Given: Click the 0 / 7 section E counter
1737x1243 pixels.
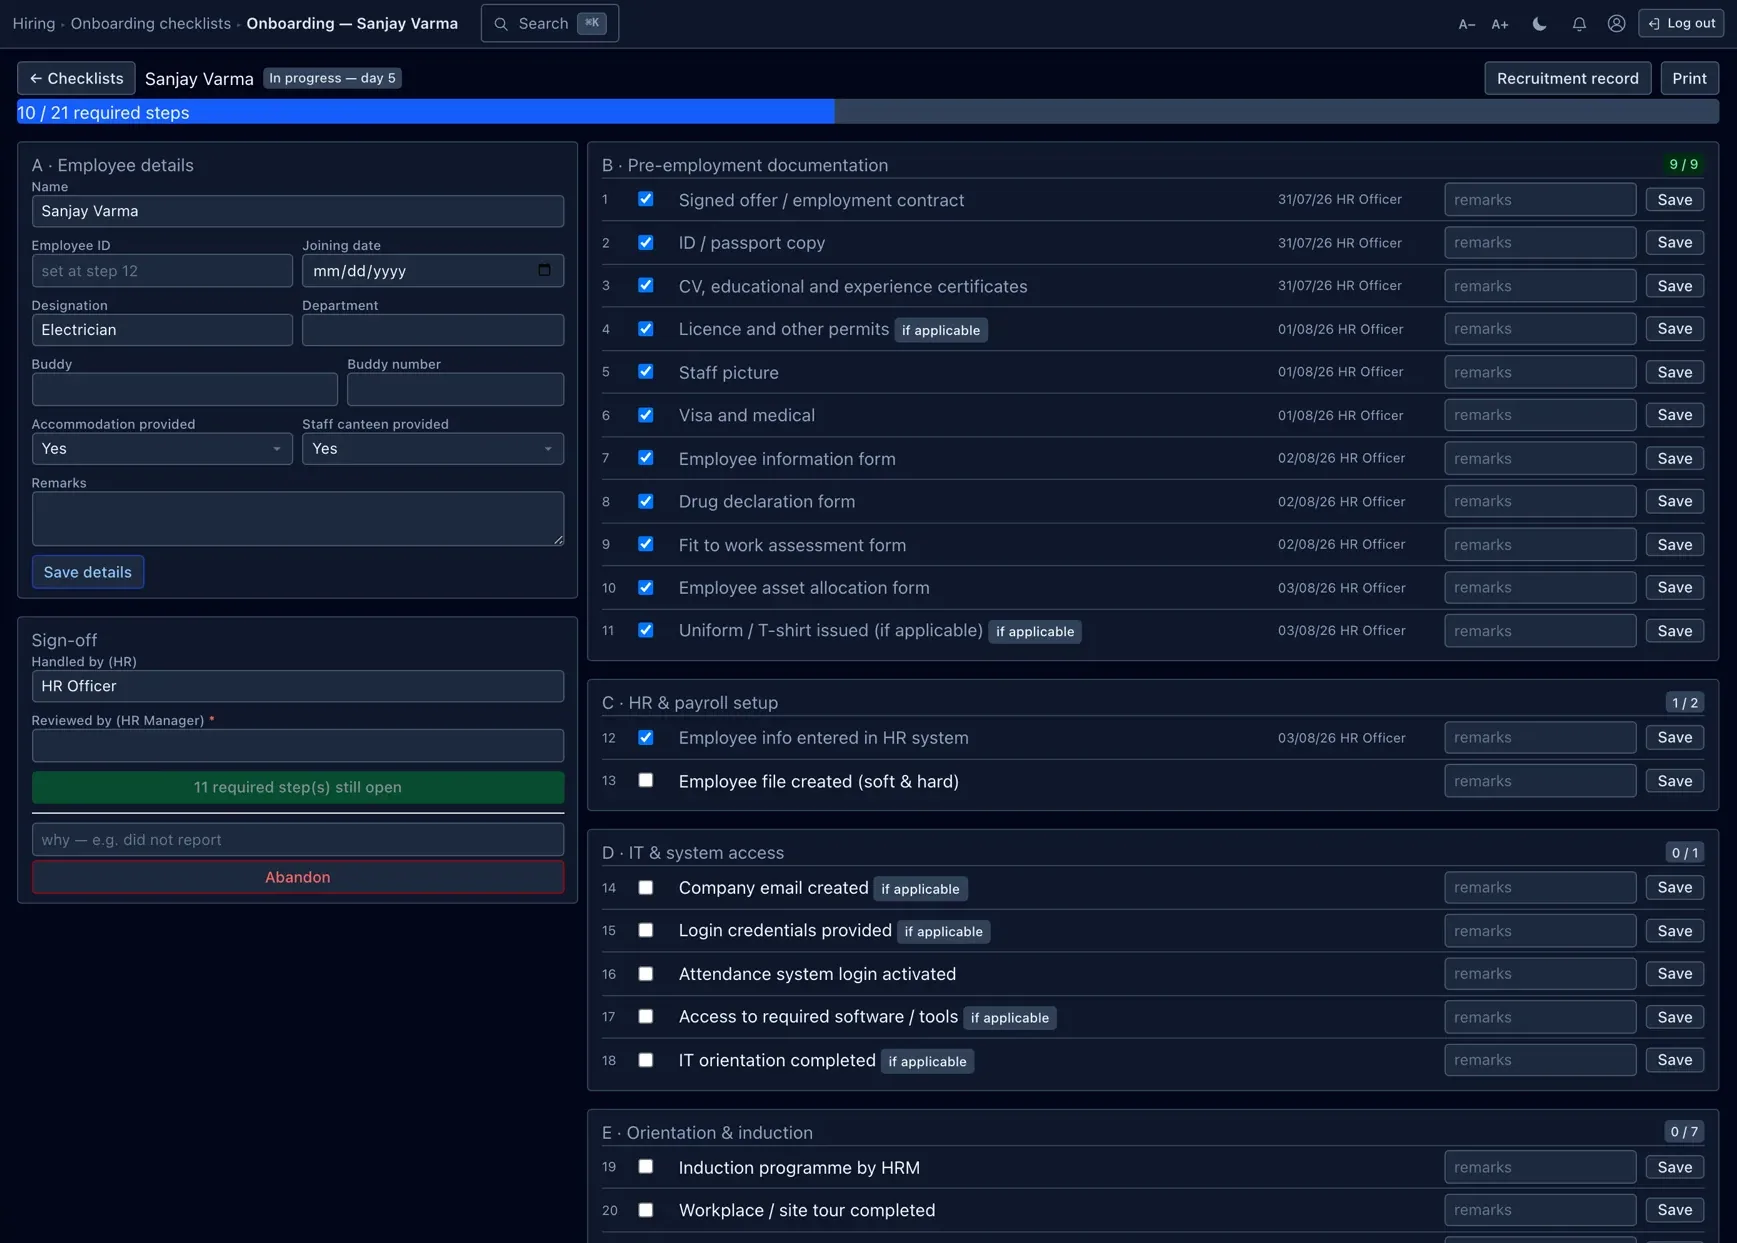Looking at the screenshot, I should (x=1684, y=1131).
